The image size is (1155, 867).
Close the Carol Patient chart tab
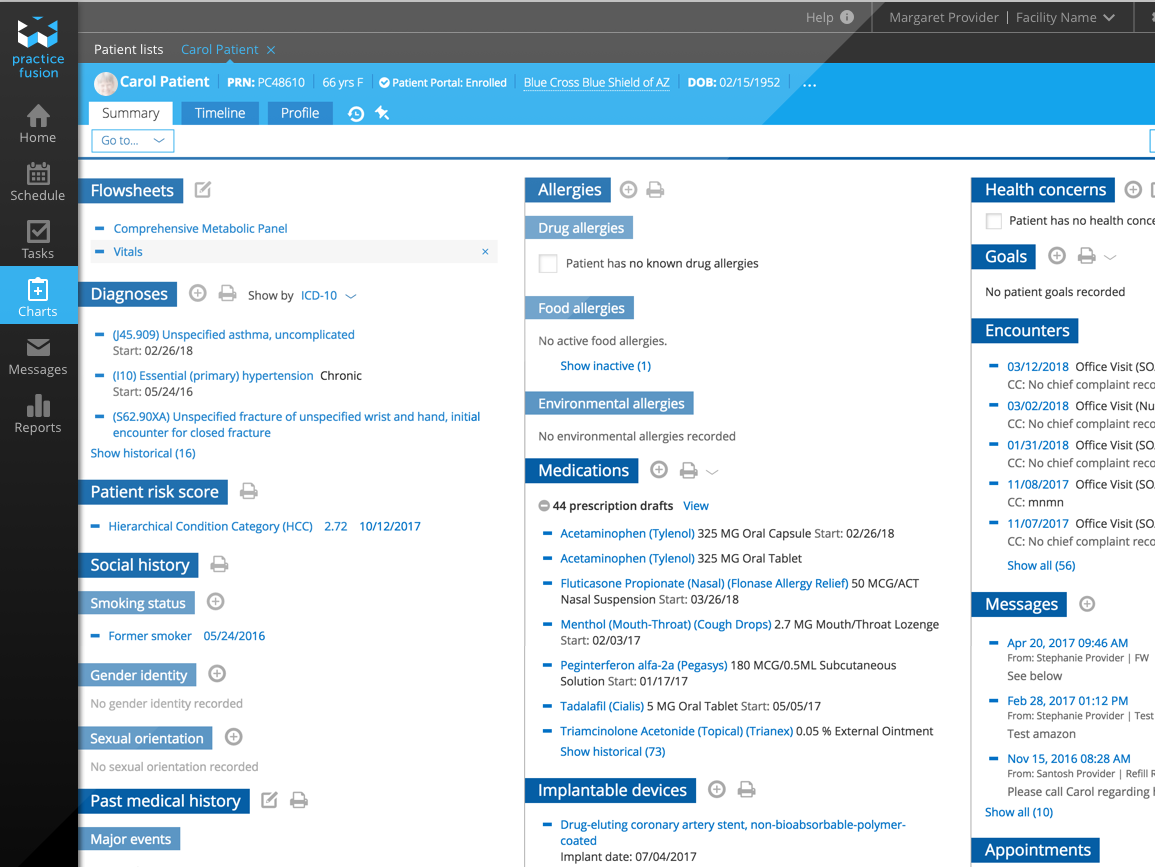[271, 50]
